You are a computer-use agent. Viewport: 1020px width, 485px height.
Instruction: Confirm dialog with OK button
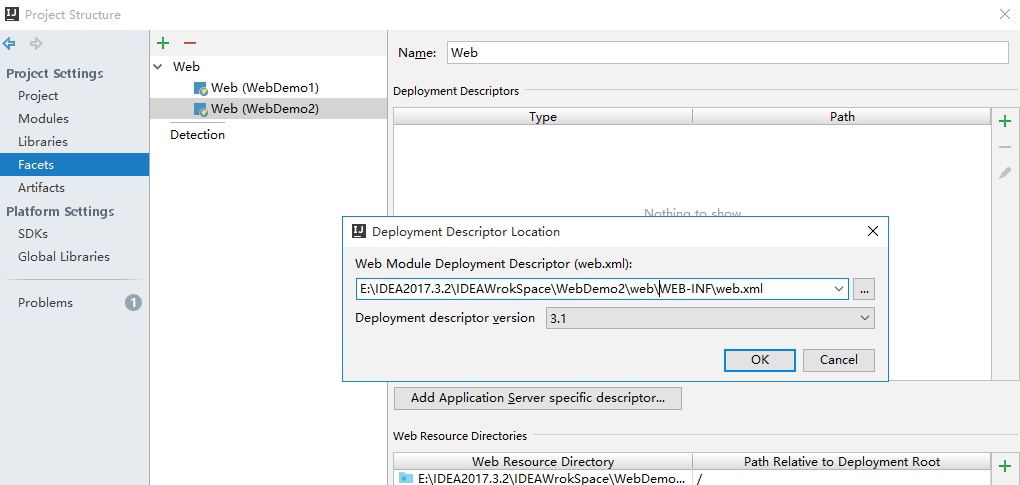tap(760, 360)
